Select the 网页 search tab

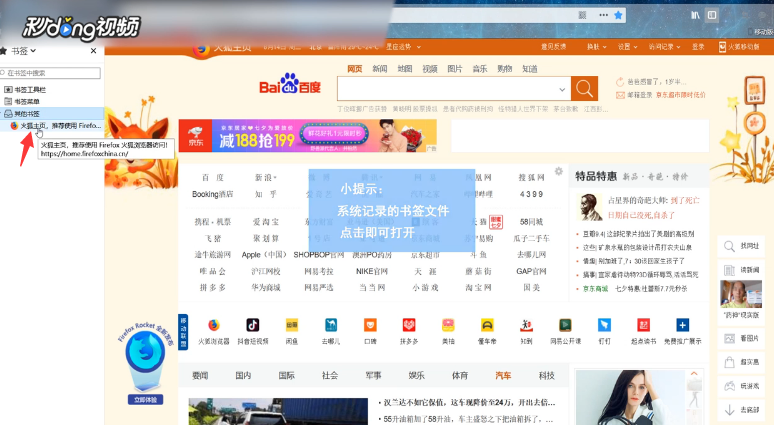[354, 69]
